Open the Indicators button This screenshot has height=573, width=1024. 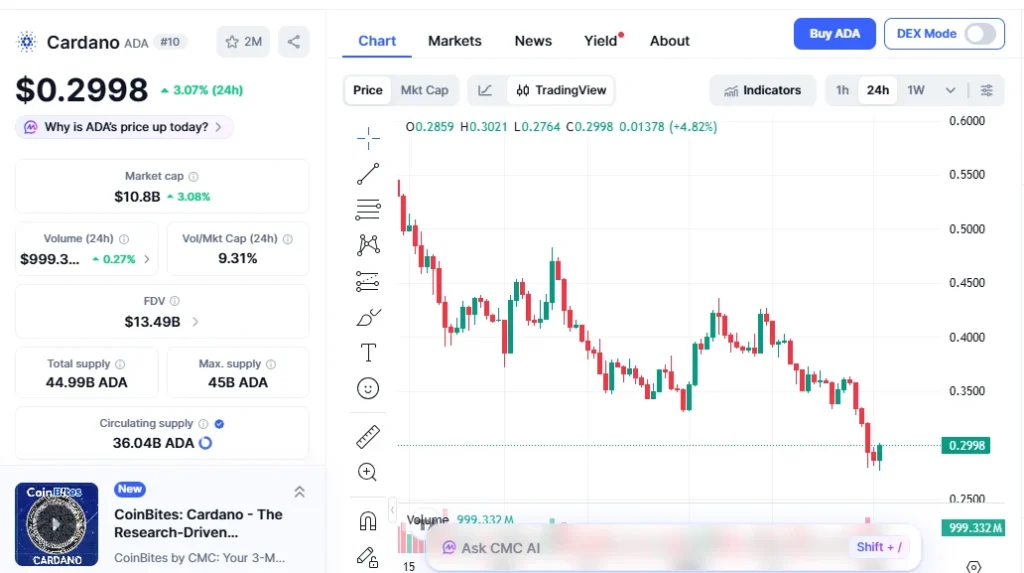click(x=762, y=90)
